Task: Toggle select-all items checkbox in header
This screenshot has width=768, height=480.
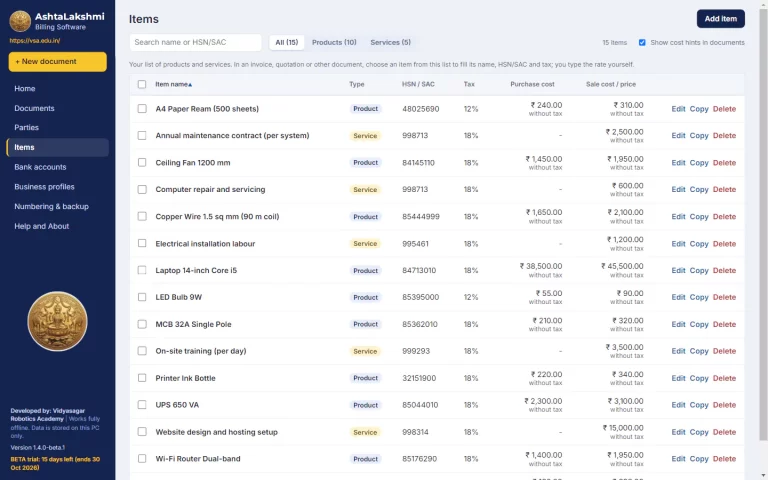Action: pos(142,84)
